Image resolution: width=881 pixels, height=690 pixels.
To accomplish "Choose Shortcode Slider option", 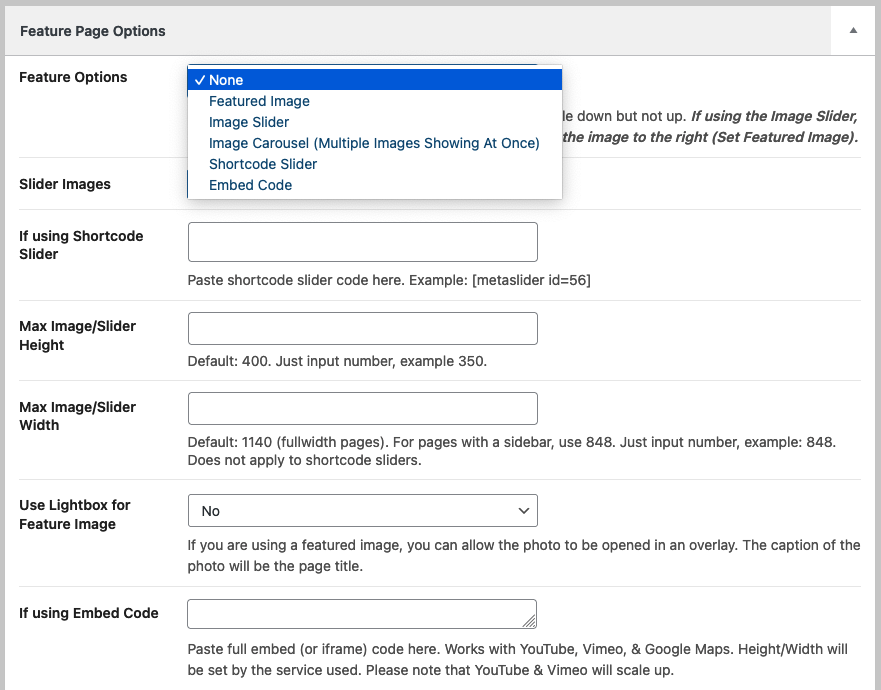I will pos(375,164).
